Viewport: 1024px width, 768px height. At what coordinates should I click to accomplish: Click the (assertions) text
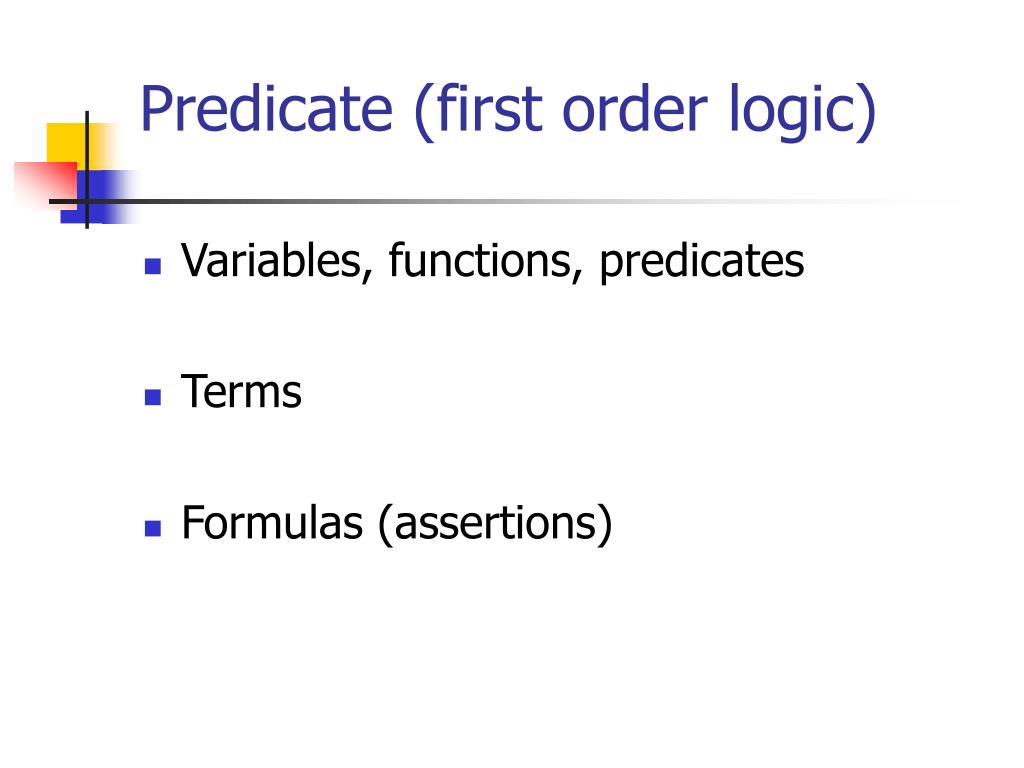pos(496,524)
